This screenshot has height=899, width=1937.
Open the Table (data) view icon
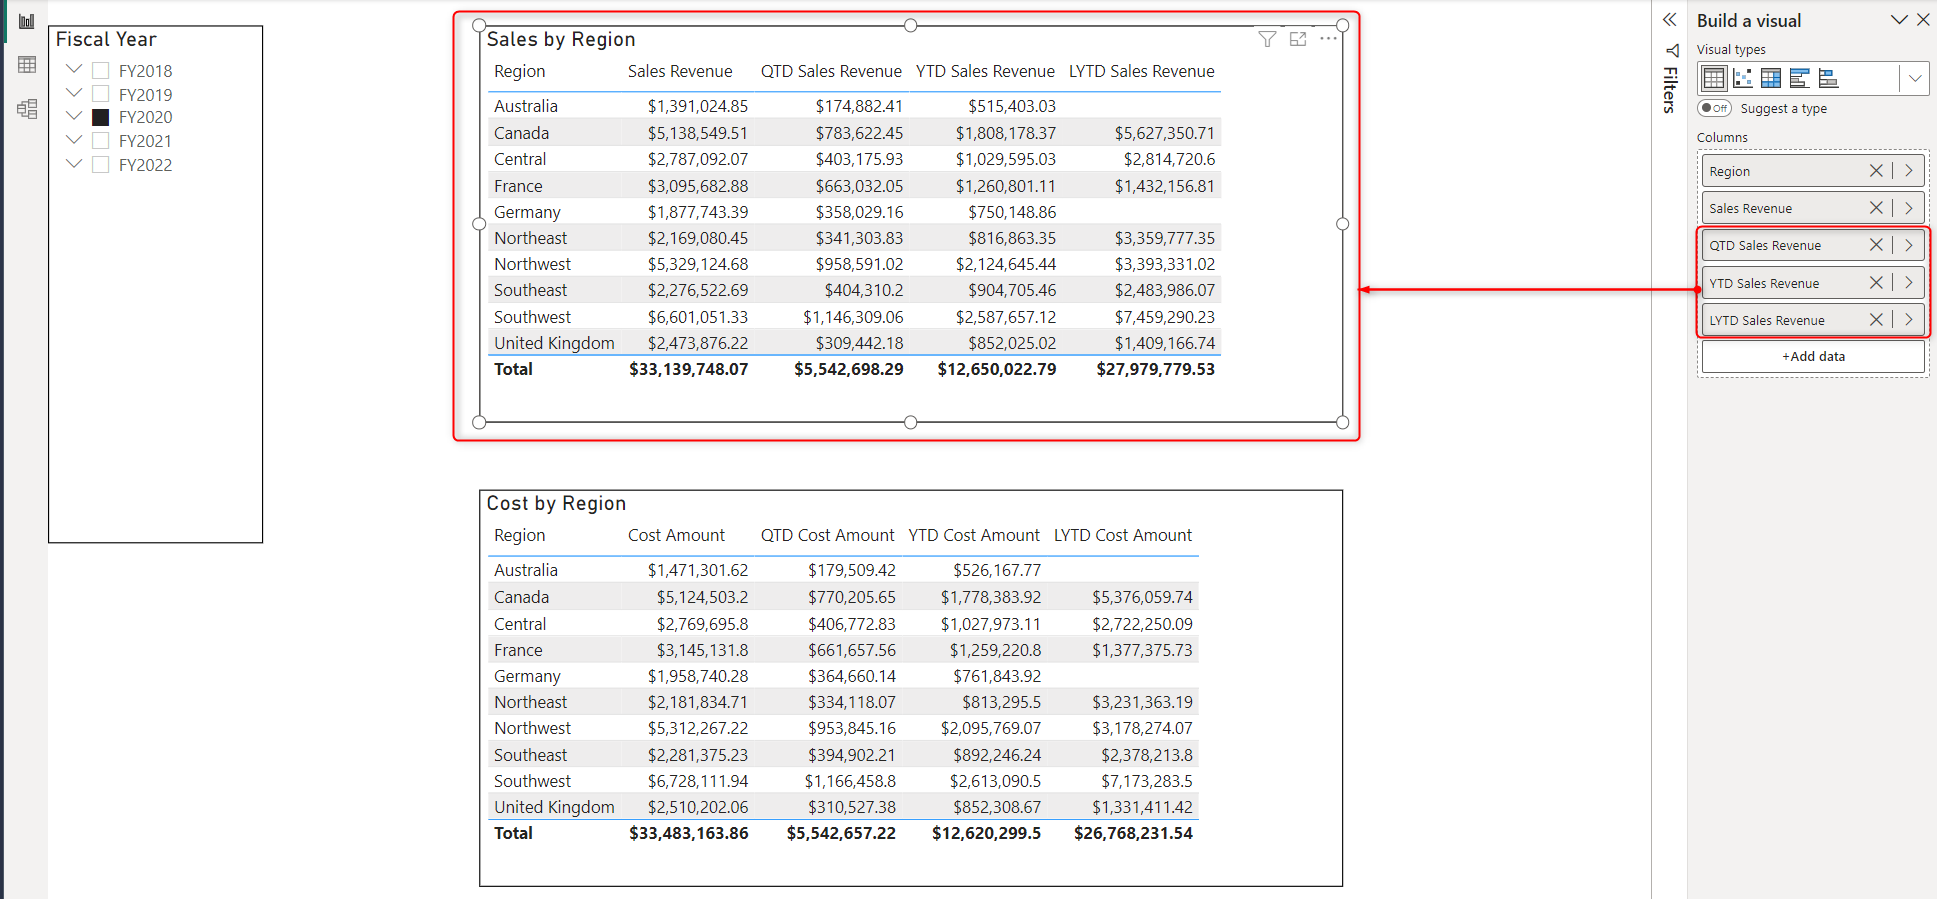27,65
